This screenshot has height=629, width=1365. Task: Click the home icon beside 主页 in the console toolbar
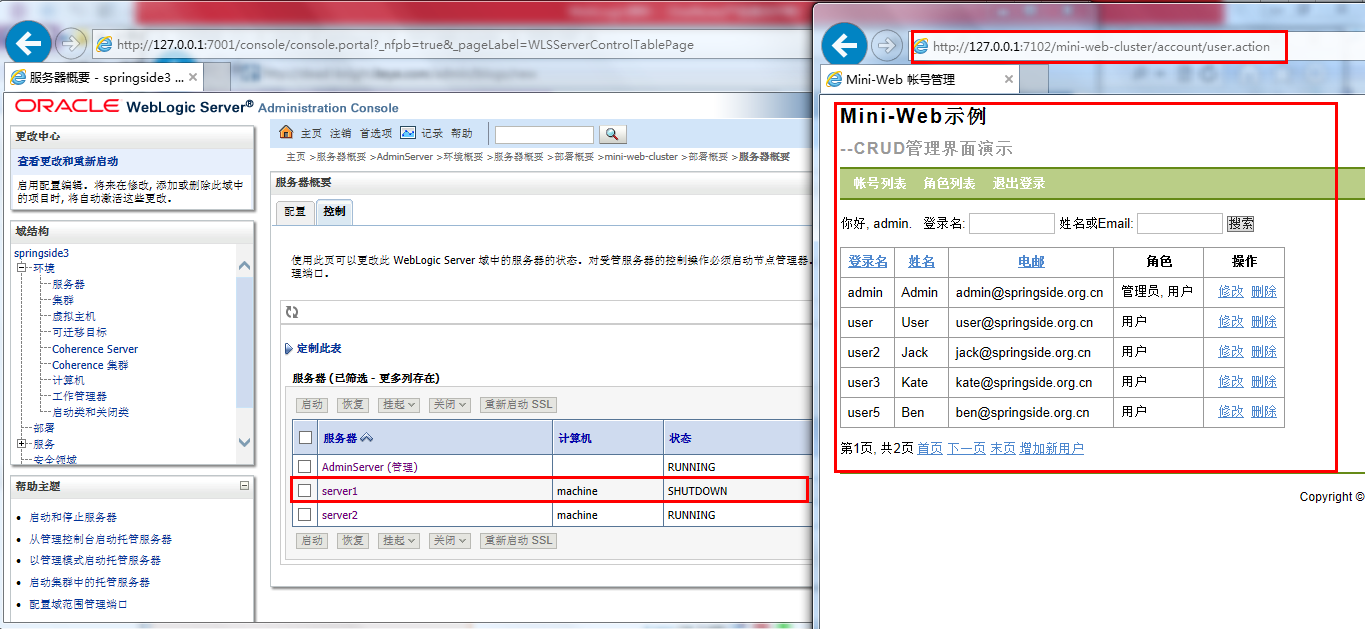tap(286, 133)
